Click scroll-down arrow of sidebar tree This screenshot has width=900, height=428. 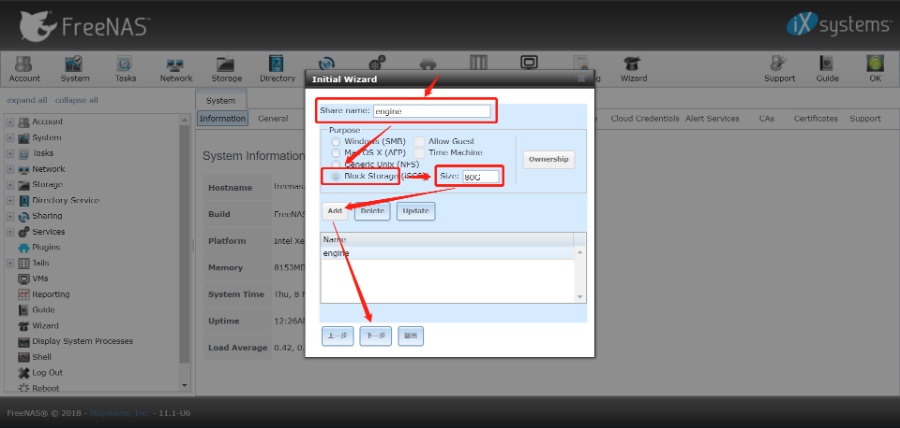tap(184, 386)
